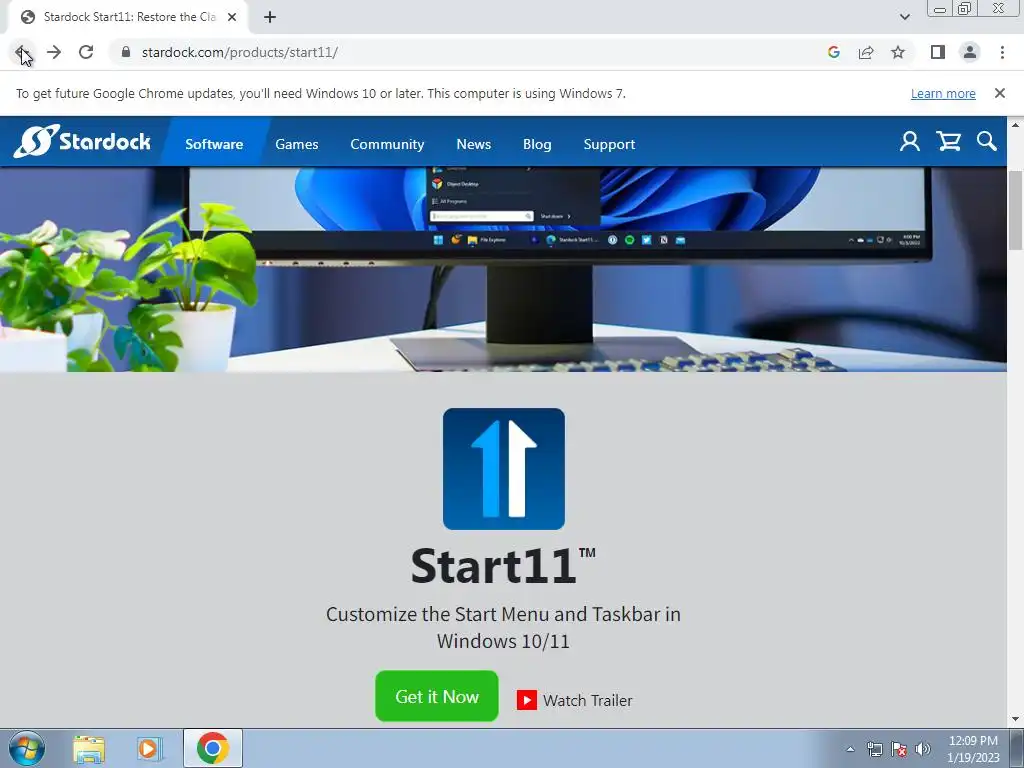The width and height of the screenshot is (1024, 768).
Task: Click the Chrome taskbar icon
Action: [213, 748]
